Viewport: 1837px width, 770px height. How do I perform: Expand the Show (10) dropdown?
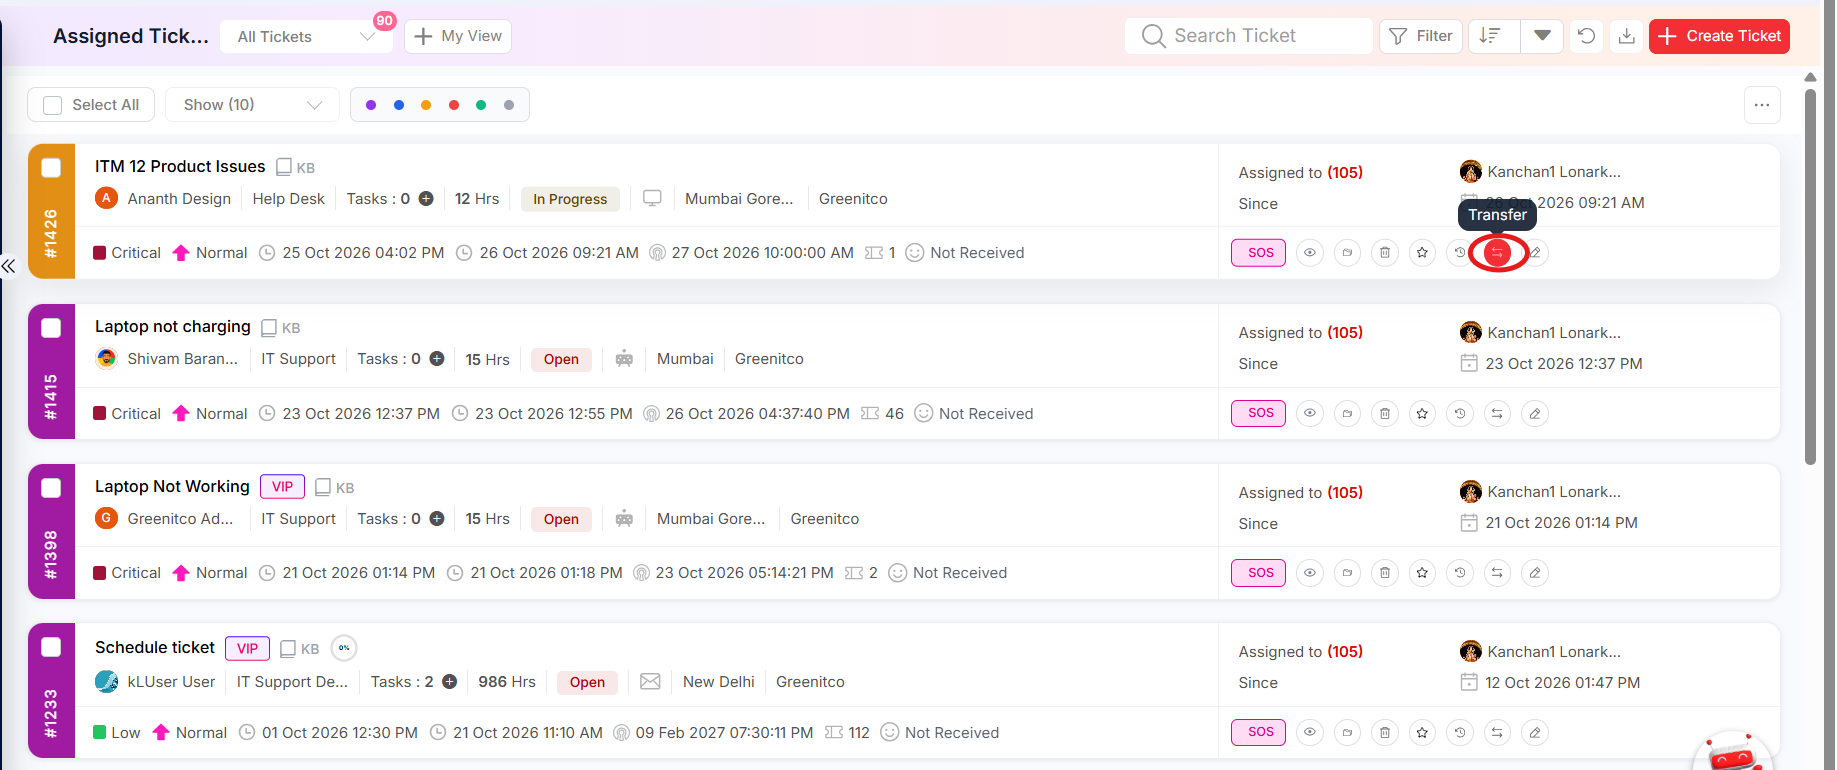coord(252,105)
